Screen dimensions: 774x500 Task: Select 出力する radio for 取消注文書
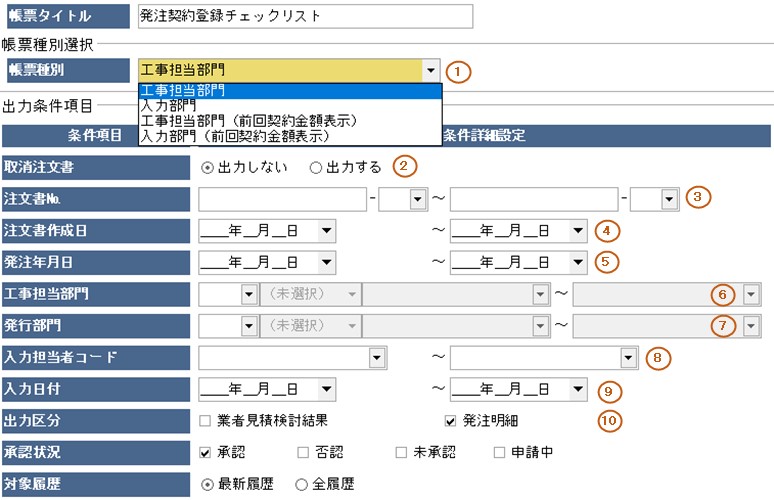pos(316,167)
